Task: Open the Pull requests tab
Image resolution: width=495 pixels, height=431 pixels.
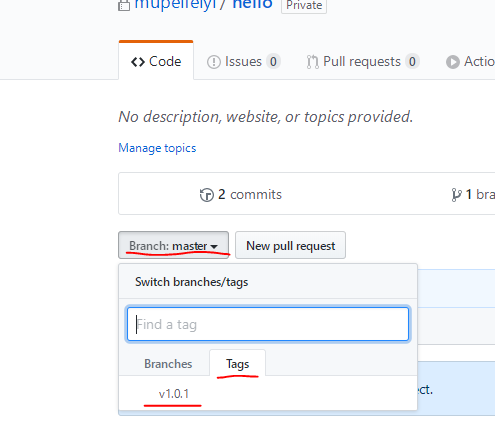Action: pyautogui.click(x=363, y=62)
